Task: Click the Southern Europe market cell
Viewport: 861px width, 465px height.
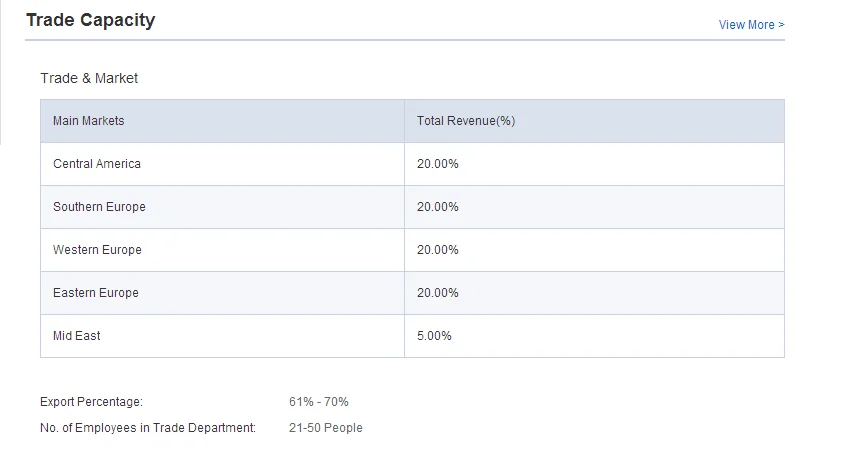Action: pos(99,207)
